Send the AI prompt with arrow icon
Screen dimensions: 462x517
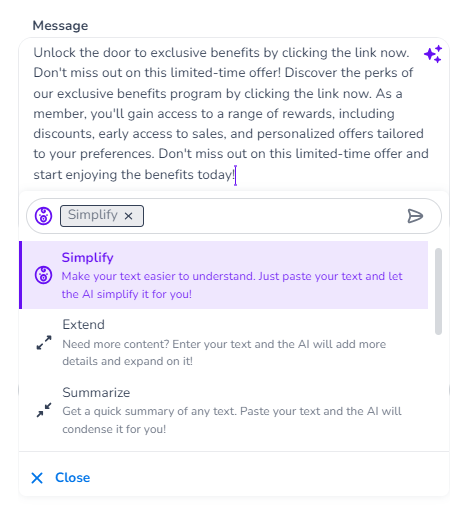pyautogui.click(x=415, y=216)
